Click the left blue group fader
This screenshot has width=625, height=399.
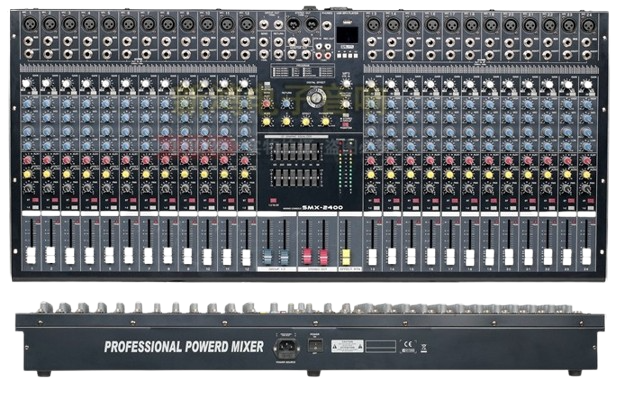tap(267, 257)
